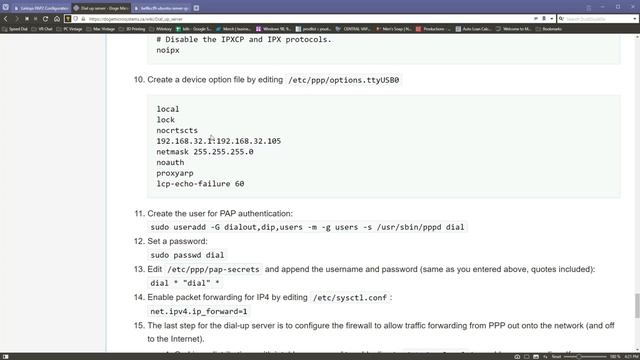Image resolution: width=640 pixels, height=360 pixels.
Task: Open the 3D Printing bookmarks folder
Action: pyautogui.click(x=132, y=29)
